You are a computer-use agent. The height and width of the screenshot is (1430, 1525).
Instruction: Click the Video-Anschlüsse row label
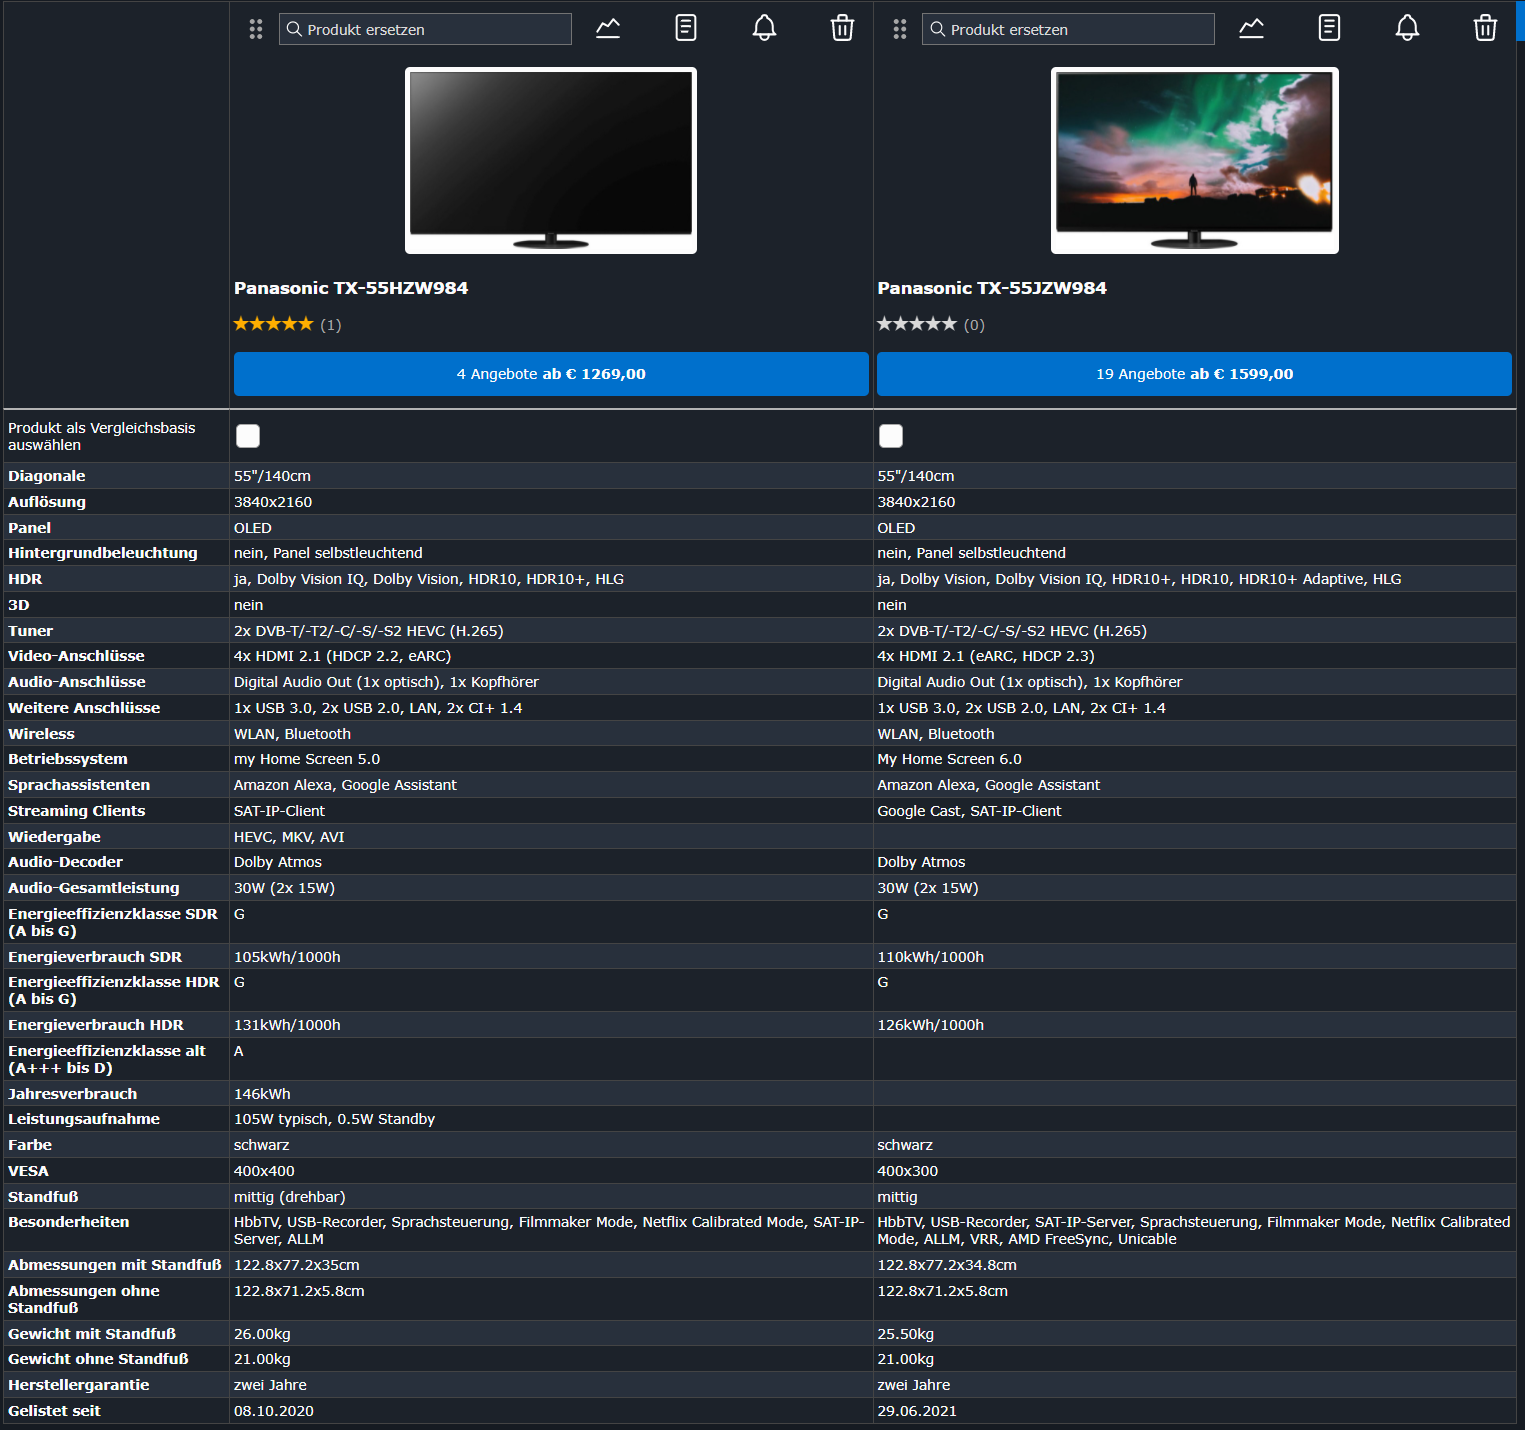click(76, 656)
